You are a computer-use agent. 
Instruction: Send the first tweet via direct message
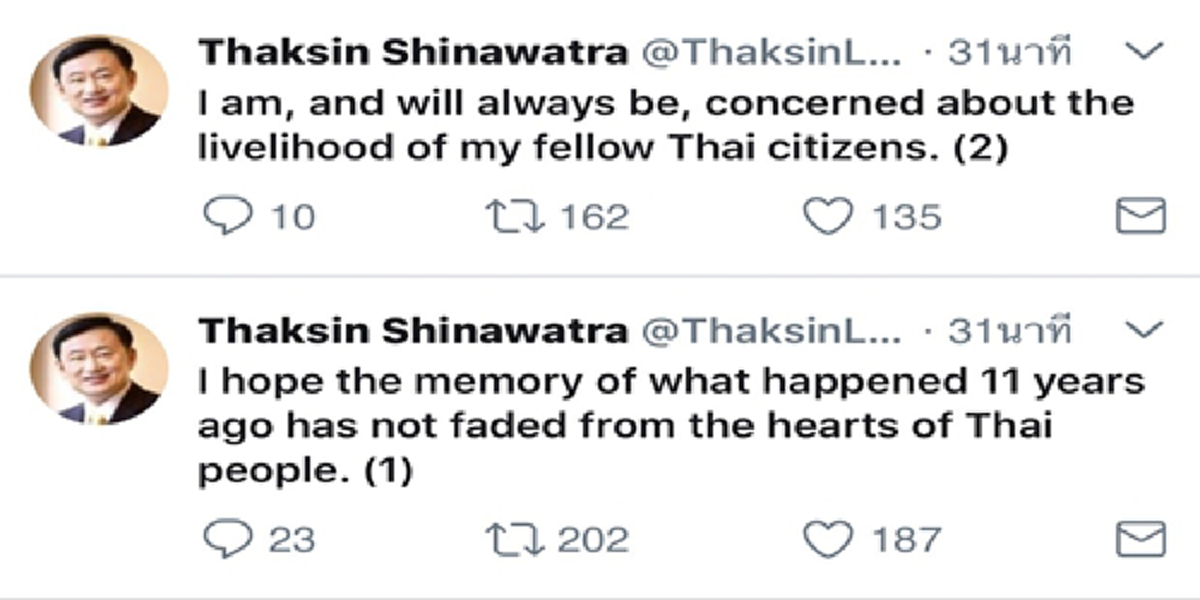tap(1140, 216)
